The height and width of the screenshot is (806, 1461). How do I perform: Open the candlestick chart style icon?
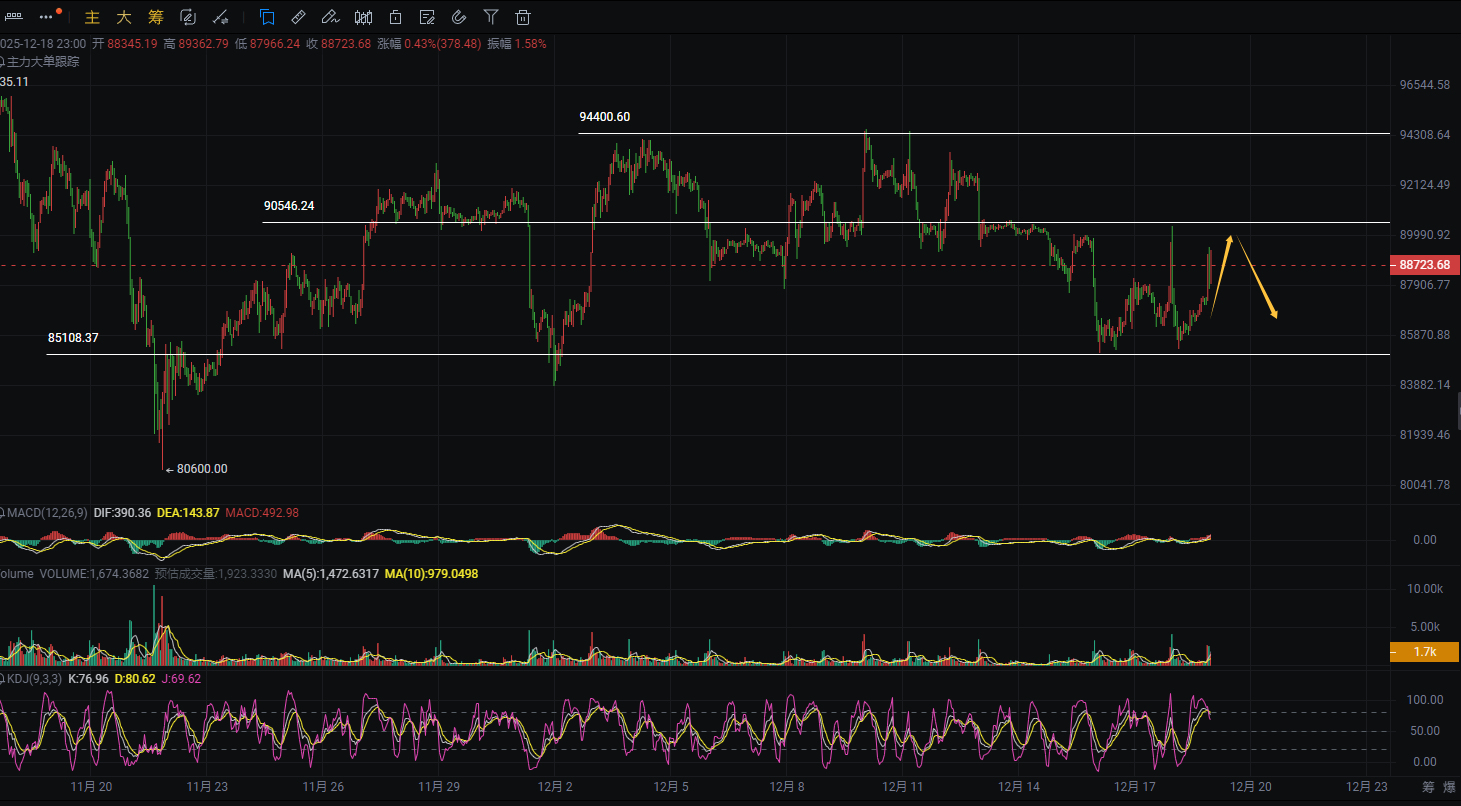pyautogui.click(x=364, y=17)
